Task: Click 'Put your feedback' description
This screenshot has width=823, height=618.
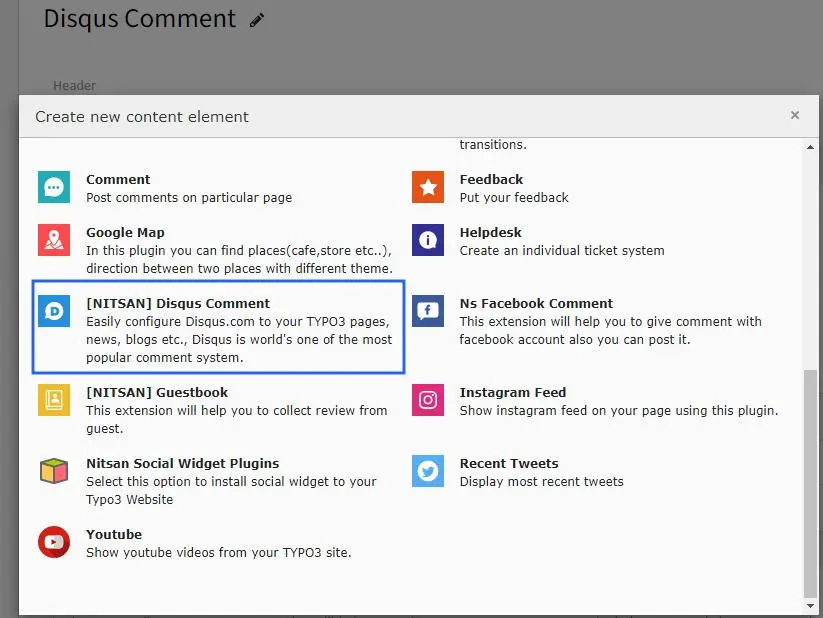Action: coord(514,198)
